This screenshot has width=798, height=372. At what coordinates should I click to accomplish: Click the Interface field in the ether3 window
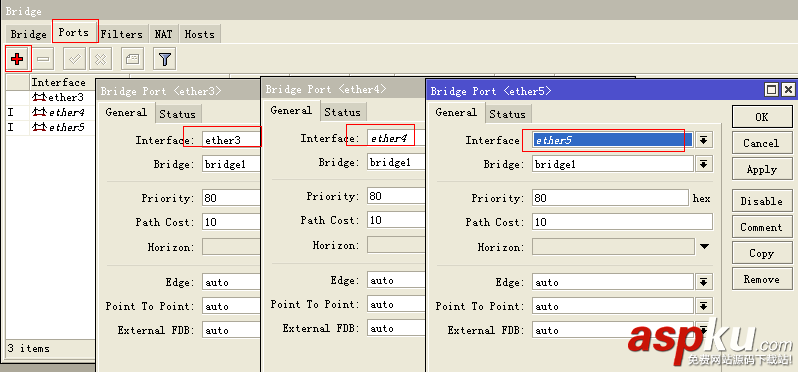(x=231, y=140)
